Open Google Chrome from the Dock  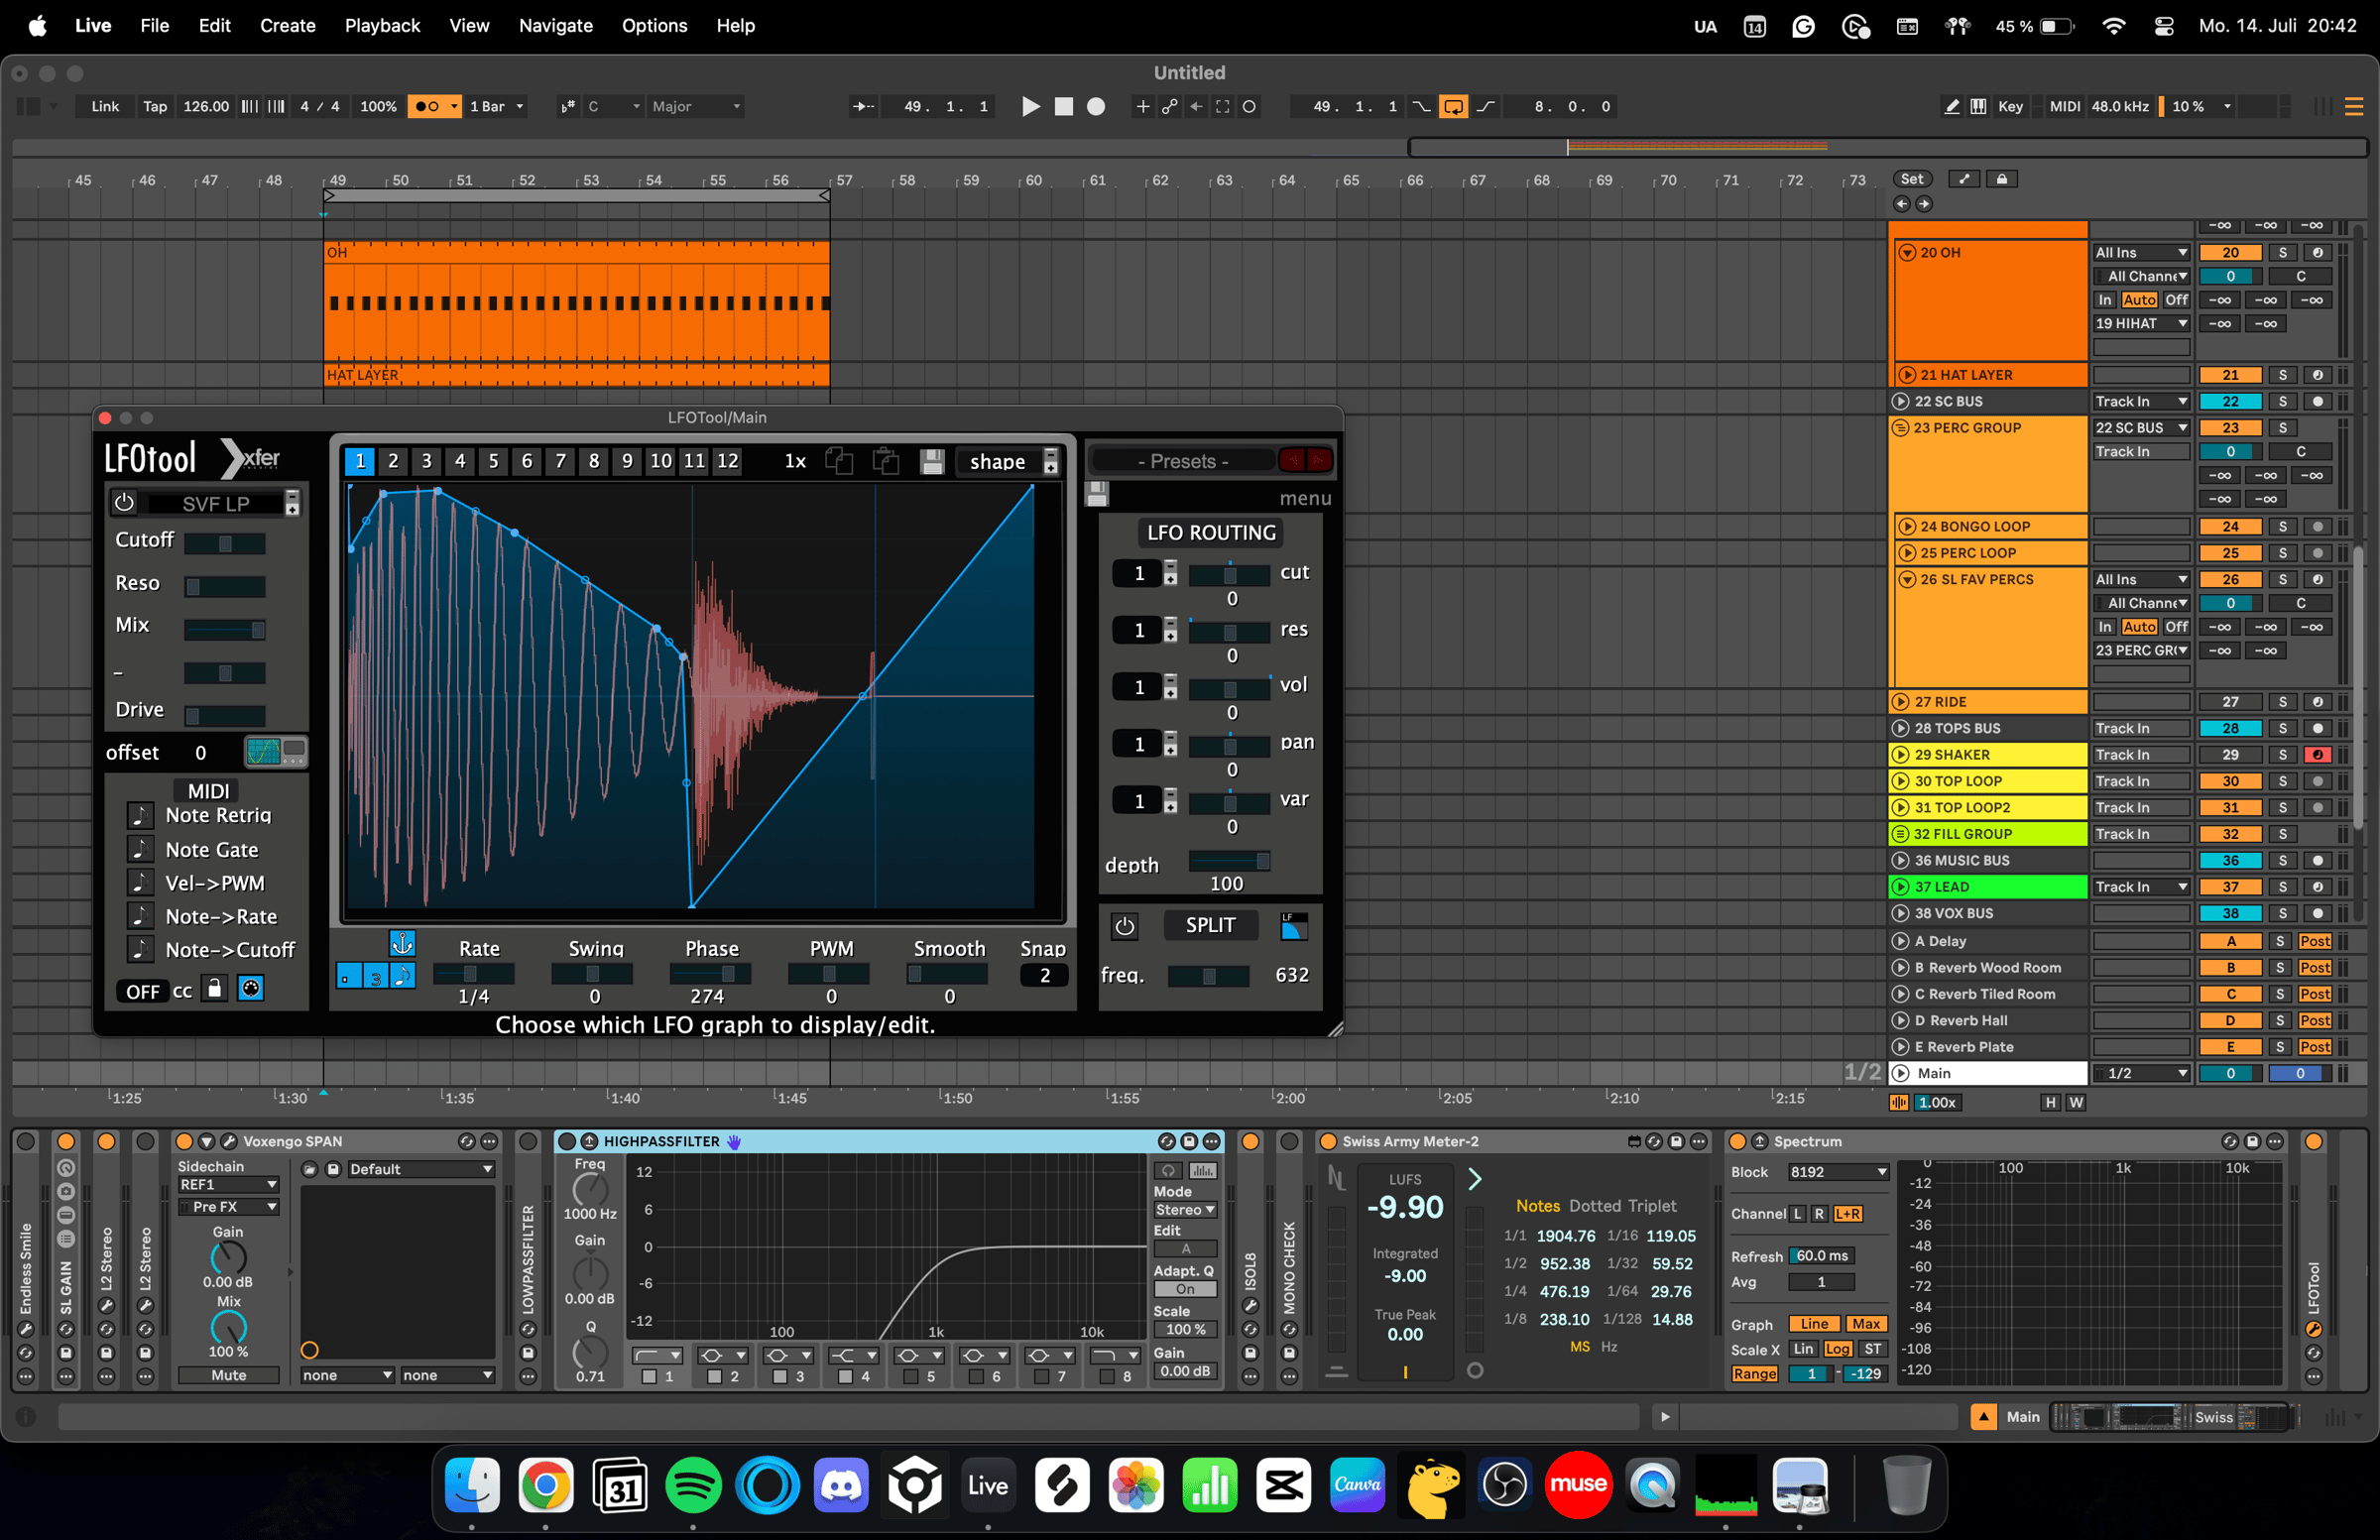pyautogui.click(x=545, y=1485)
